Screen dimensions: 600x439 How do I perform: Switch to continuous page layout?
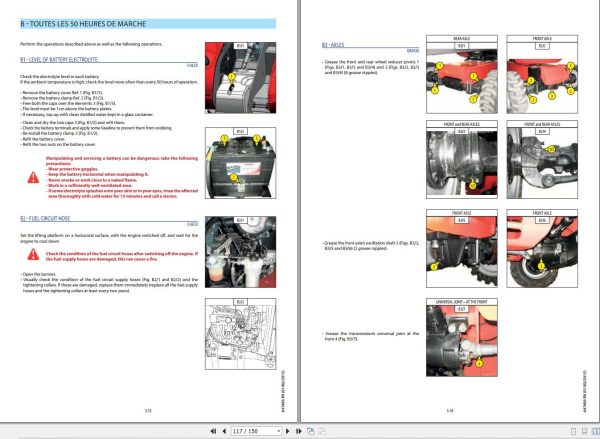(x=584, y=431)
